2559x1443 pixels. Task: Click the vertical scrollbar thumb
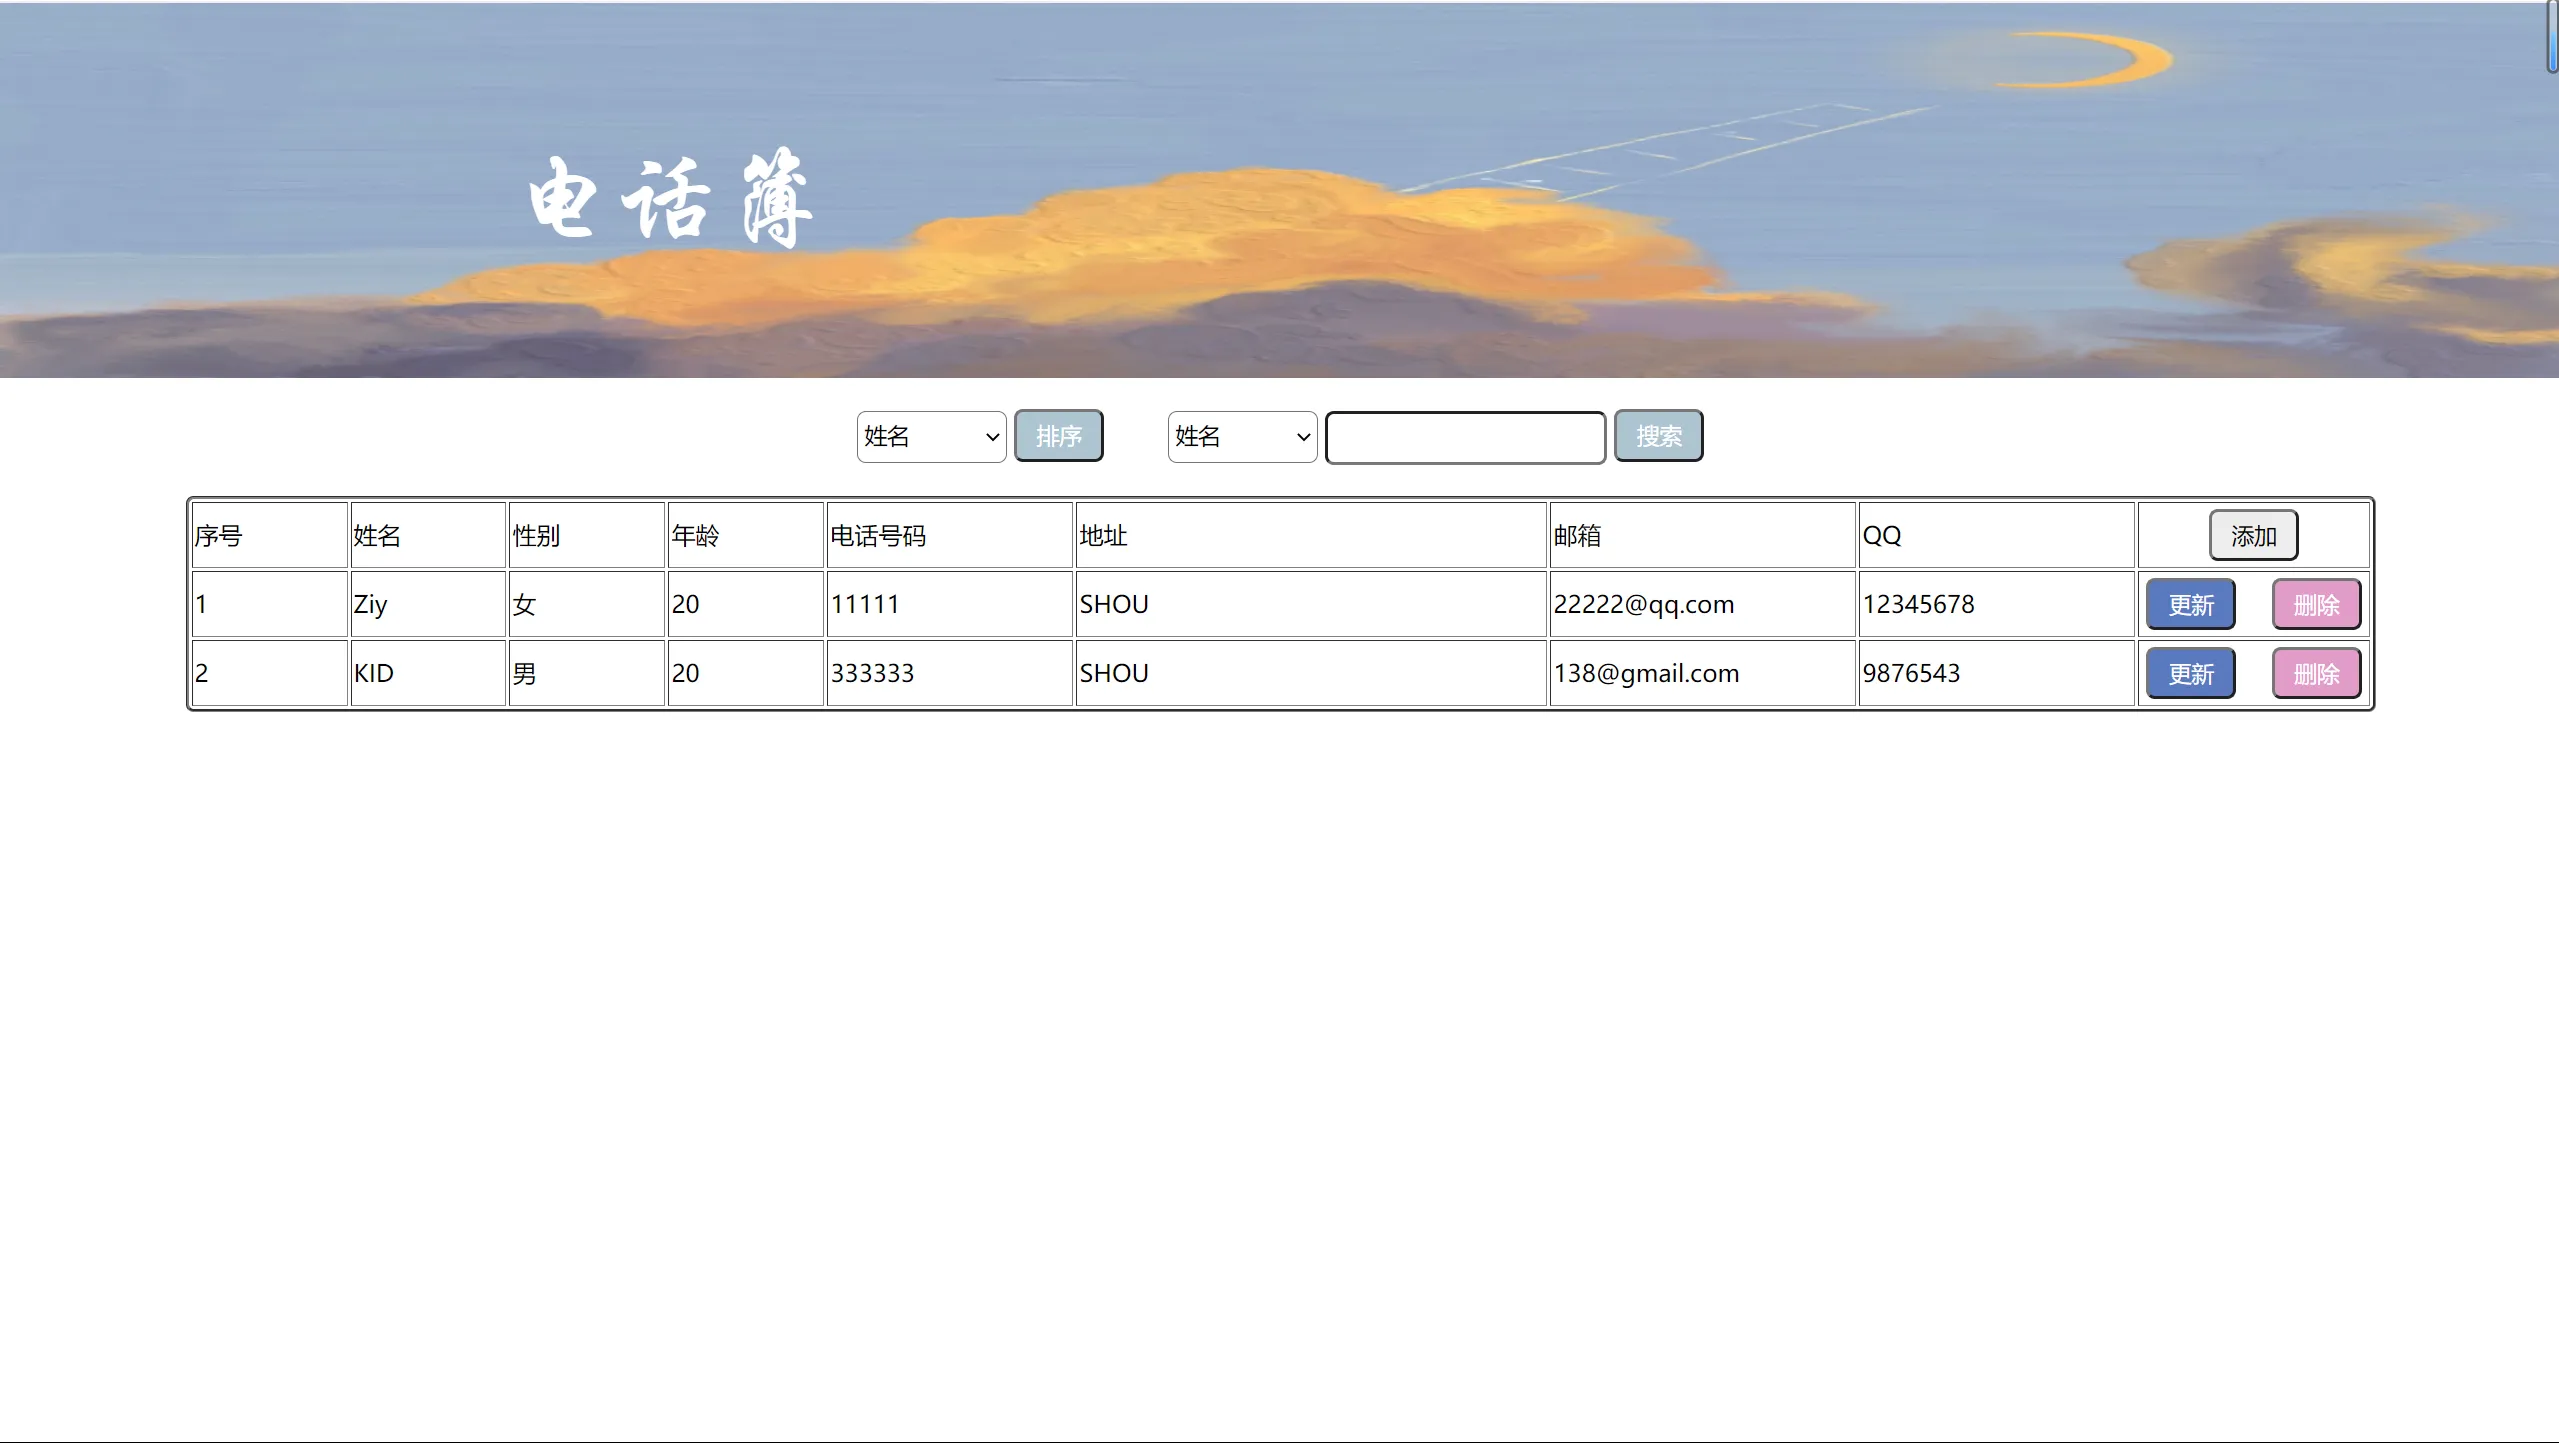tap(2552, 37)
